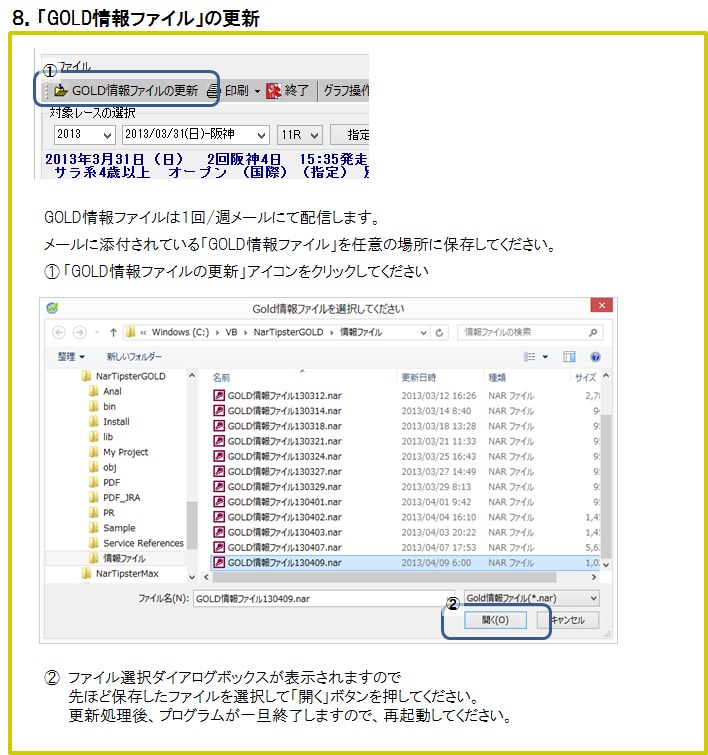Expand the address bar history dropdown
This screenshot has height=755, width=708.
423,333
